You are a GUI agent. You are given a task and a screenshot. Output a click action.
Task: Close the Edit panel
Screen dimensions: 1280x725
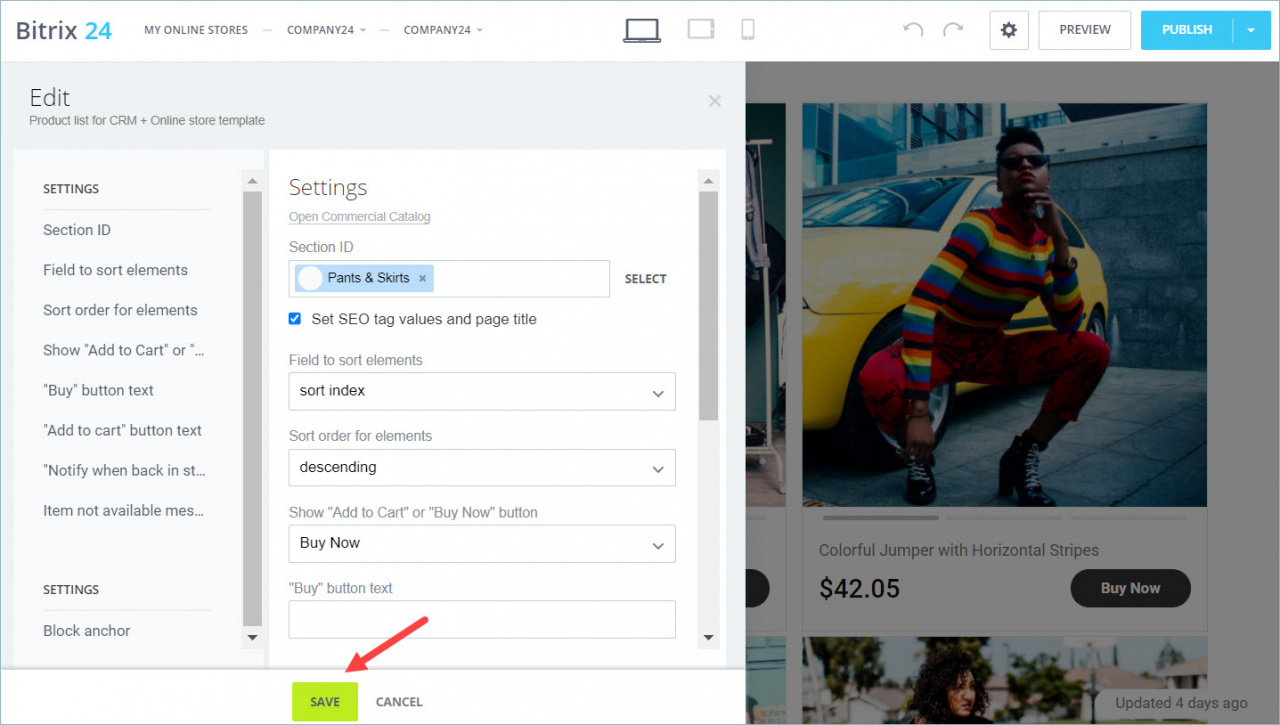pos(714,101)
